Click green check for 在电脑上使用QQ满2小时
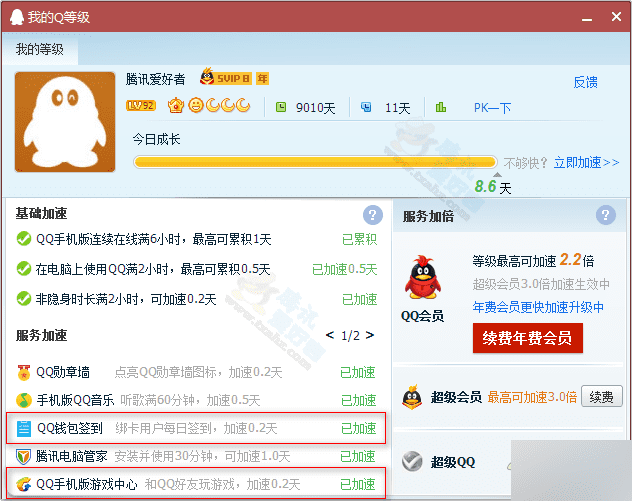 tap(24, 268)
